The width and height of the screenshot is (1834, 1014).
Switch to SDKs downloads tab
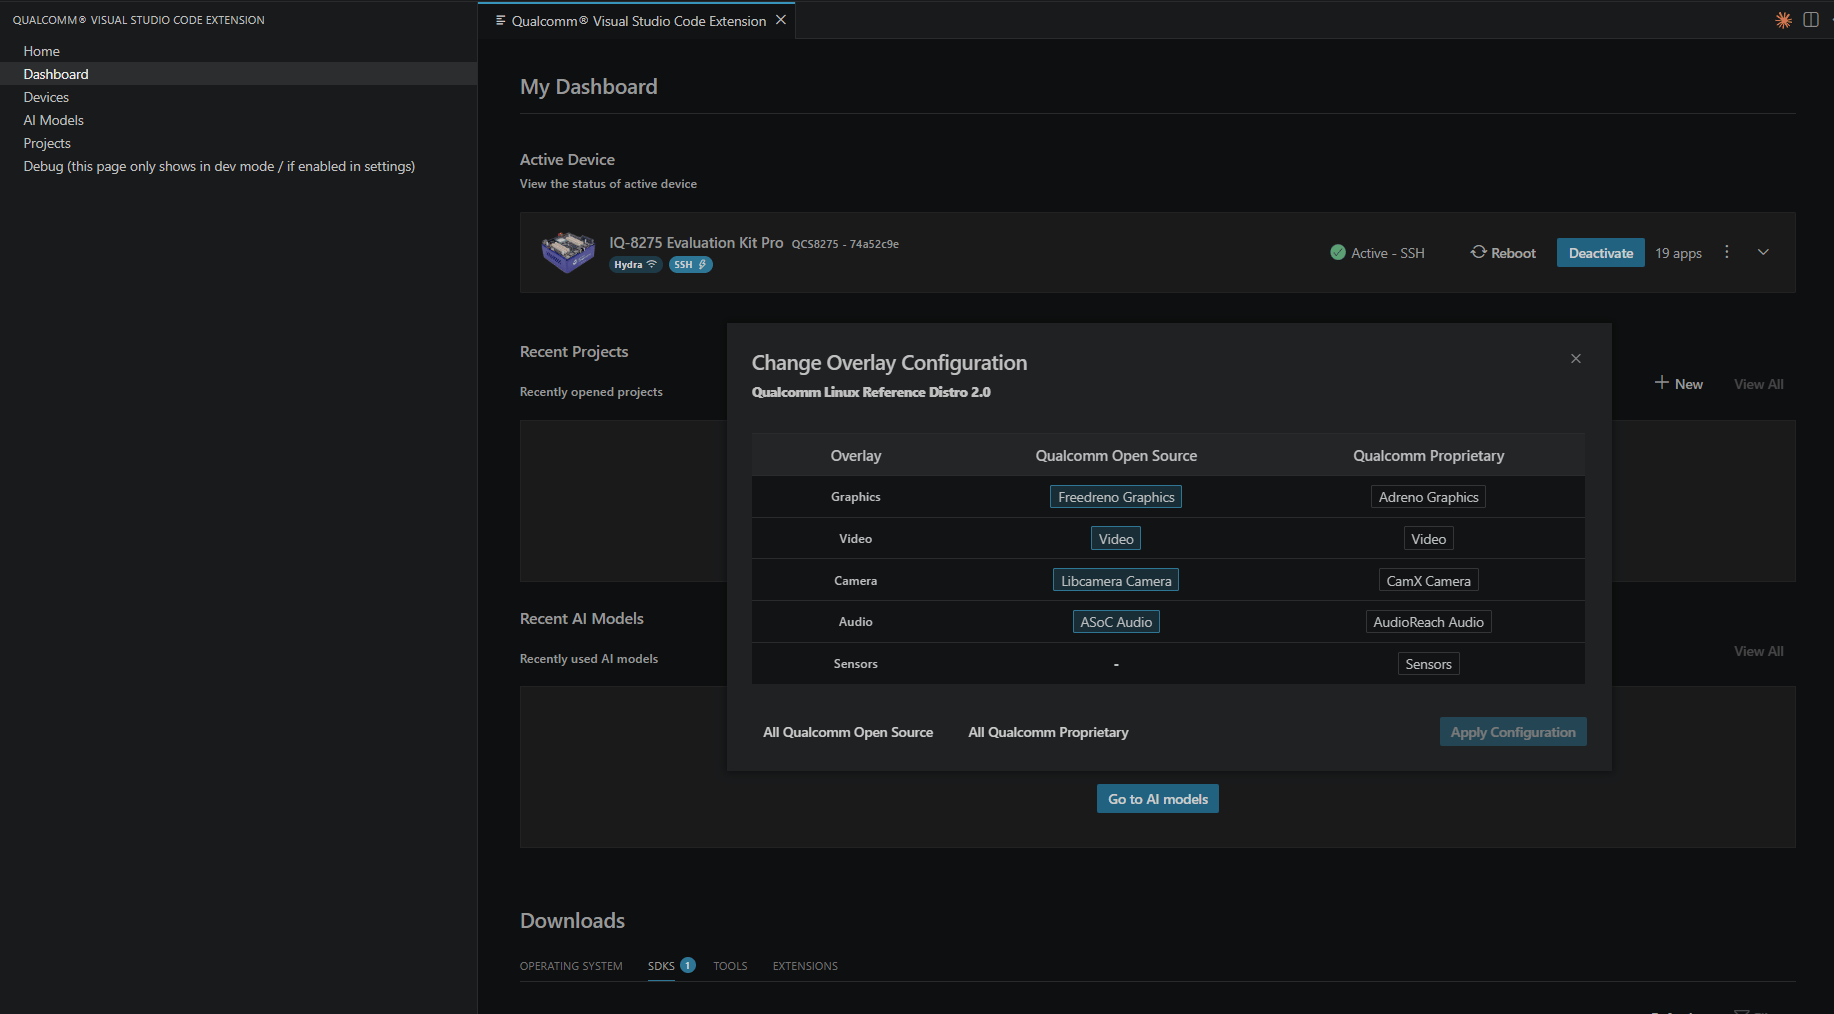coord(661,966)
